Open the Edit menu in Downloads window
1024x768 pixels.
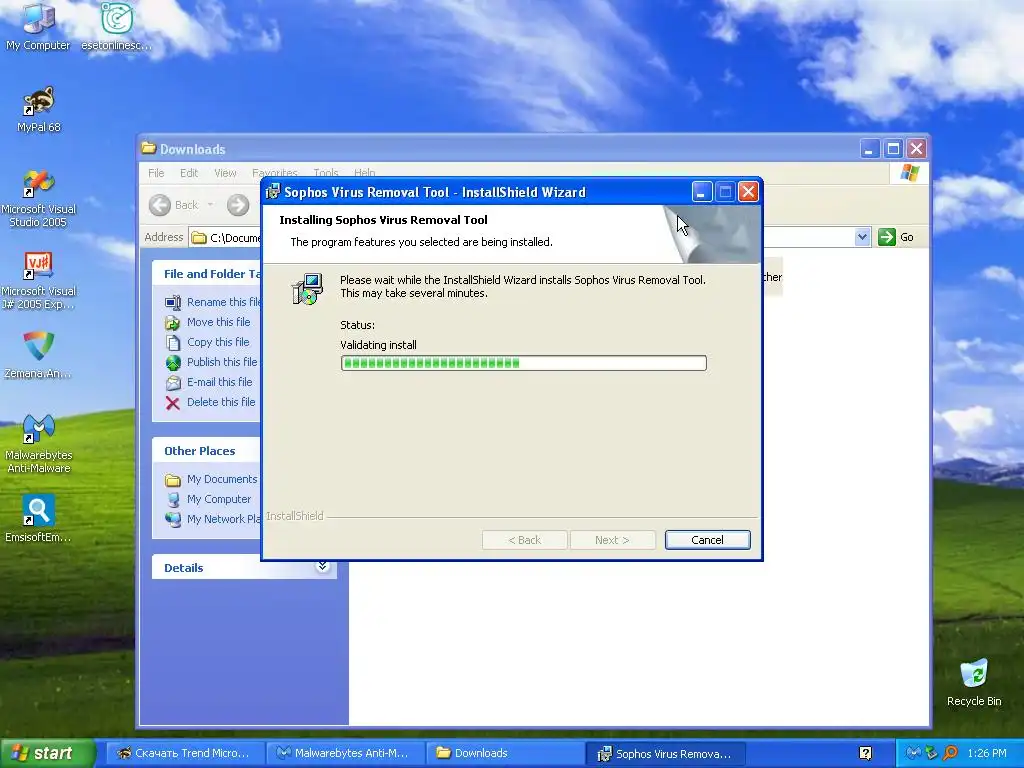coord(189,173)
